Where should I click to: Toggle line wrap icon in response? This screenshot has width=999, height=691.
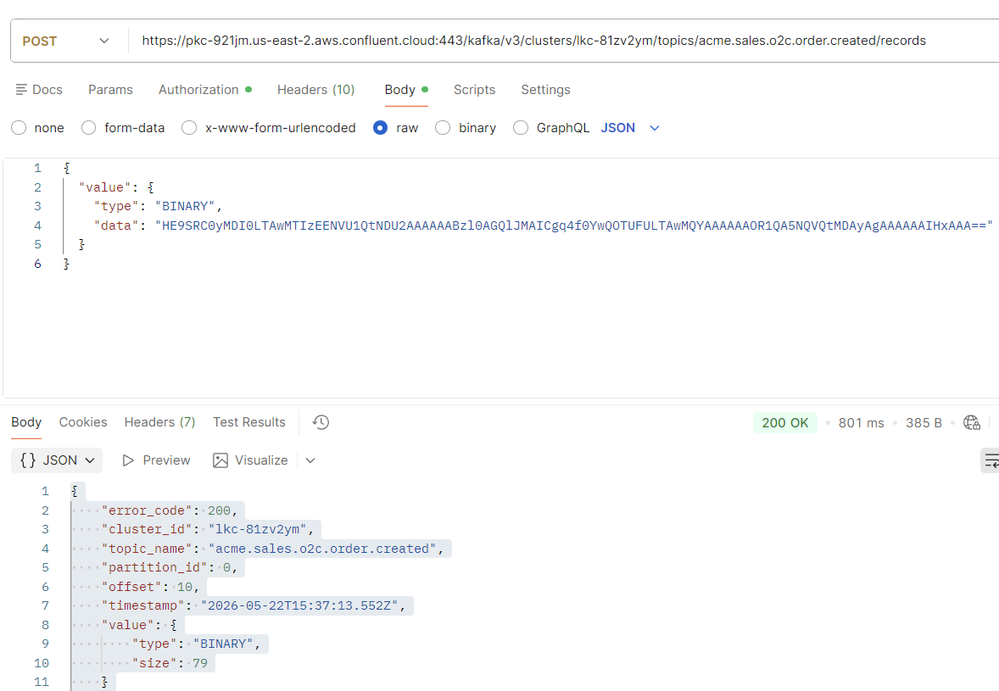tap(991, 460)
